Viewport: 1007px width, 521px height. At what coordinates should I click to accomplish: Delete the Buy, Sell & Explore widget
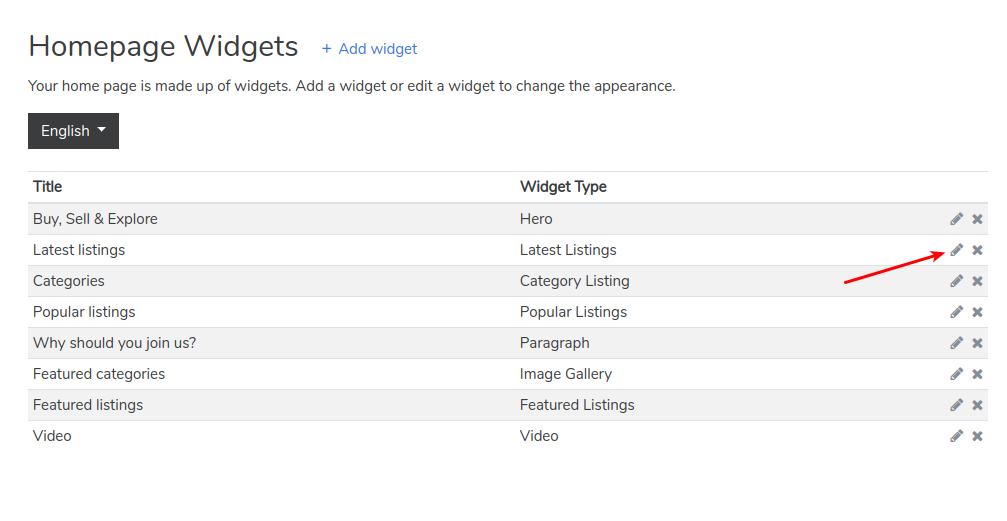pyautogui.click(x=978, y=219)
